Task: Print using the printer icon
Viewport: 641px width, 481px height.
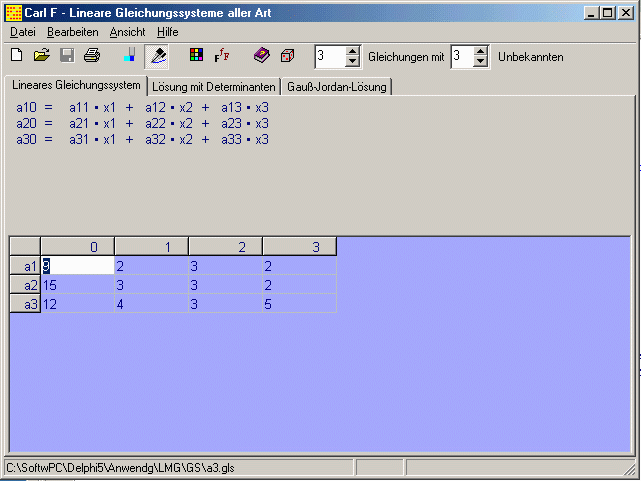Action: coord(92,56)
